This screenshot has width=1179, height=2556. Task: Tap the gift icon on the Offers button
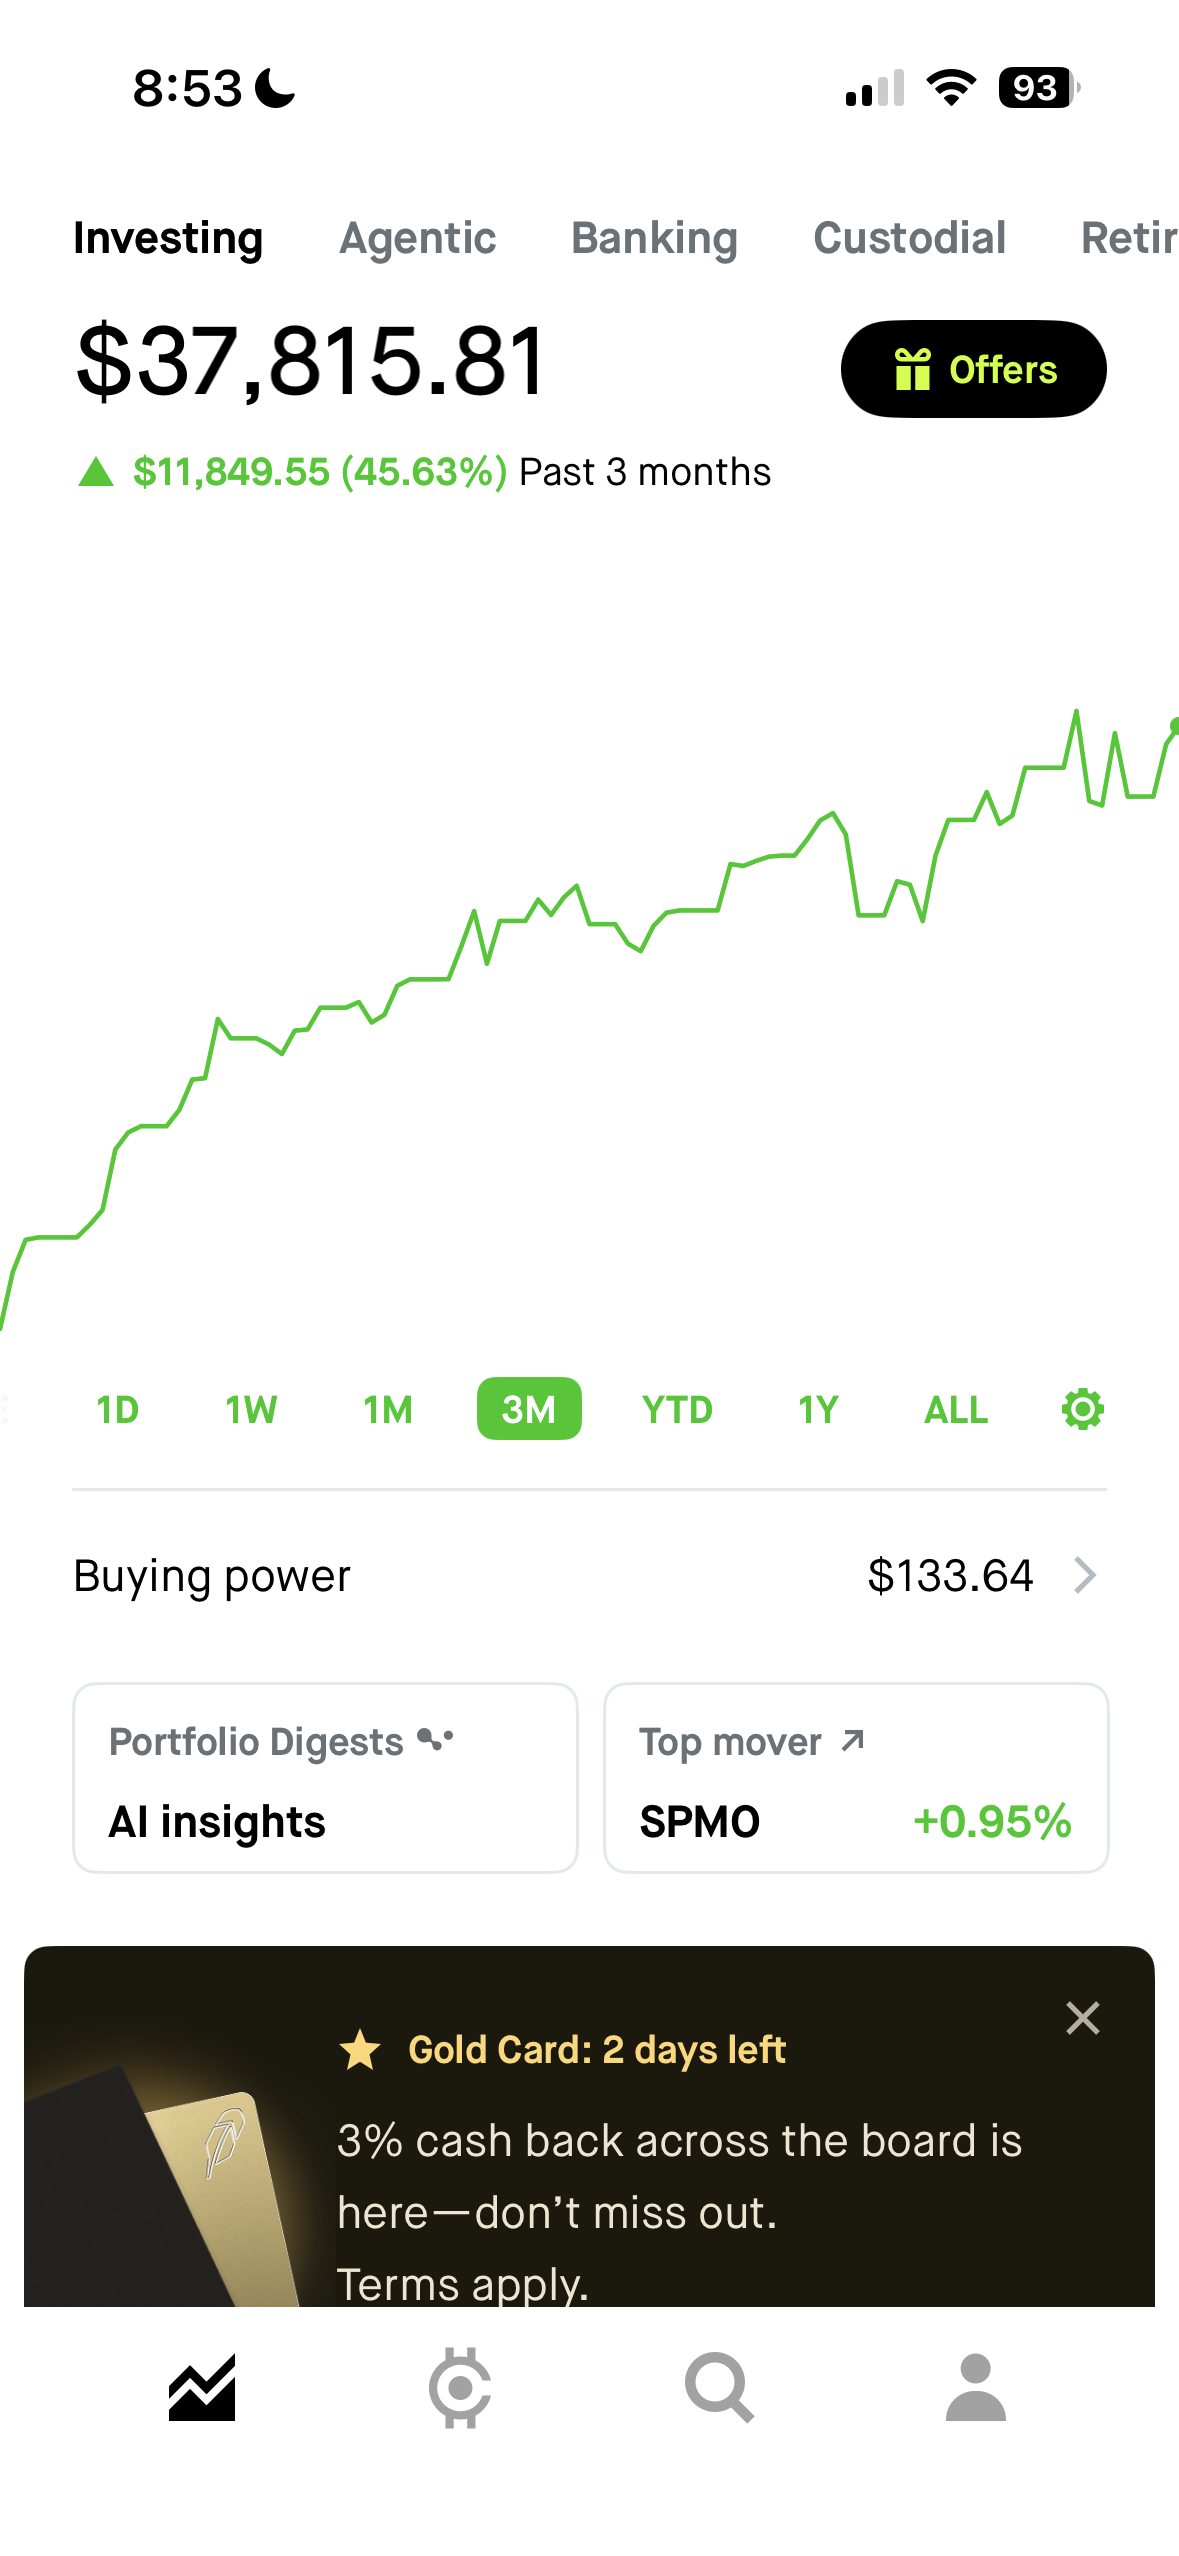(x=912, y=369)
